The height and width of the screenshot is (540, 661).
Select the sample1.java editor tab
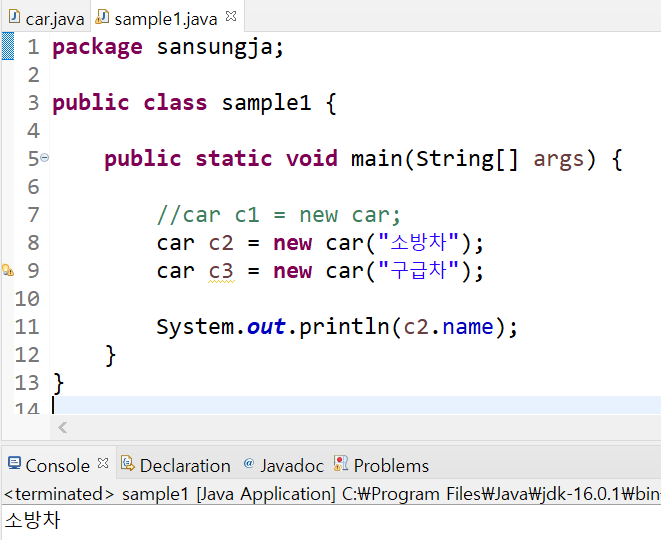(x=165, y=19)
